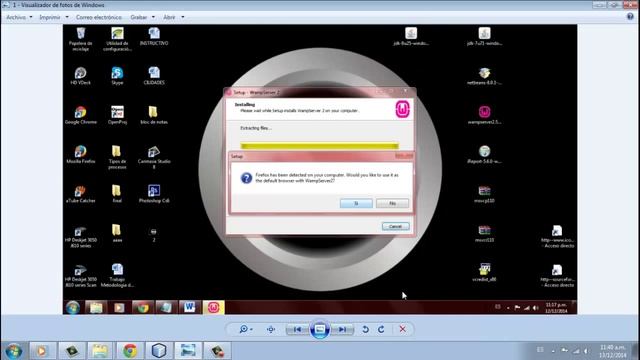Click the Papelera de reciclaje icon in the photo
The width and height of the screenshot is (640, 360).
point(80,39)
